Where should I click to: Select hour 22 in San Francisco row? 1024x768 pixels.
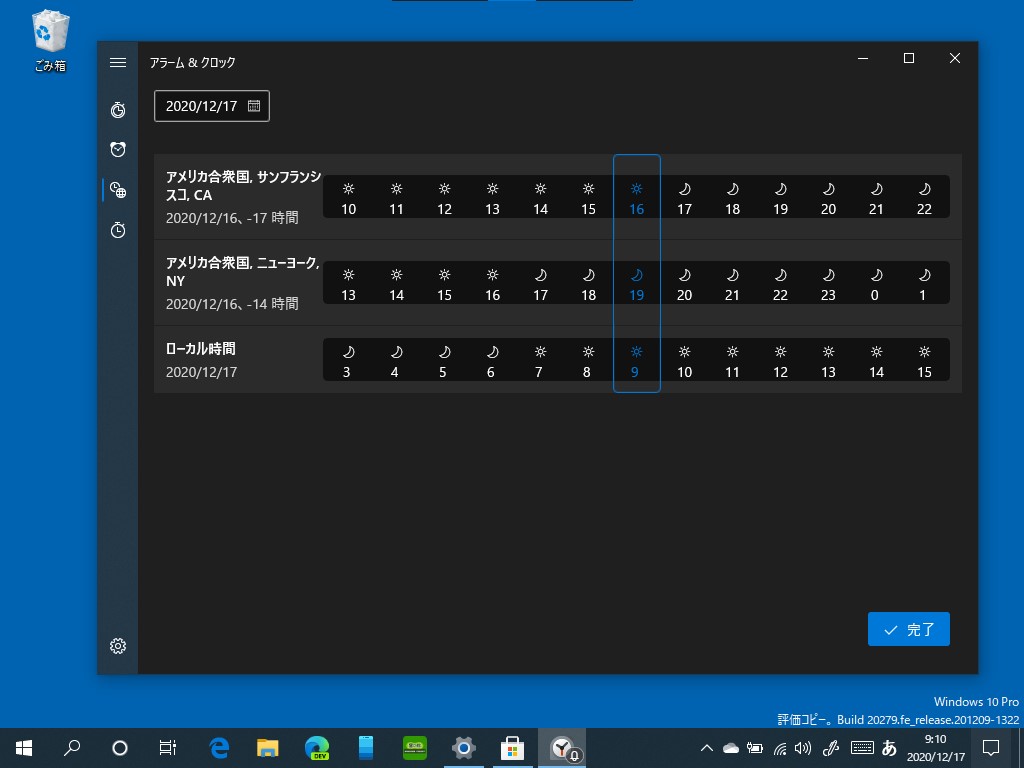[x=924, y=199]
